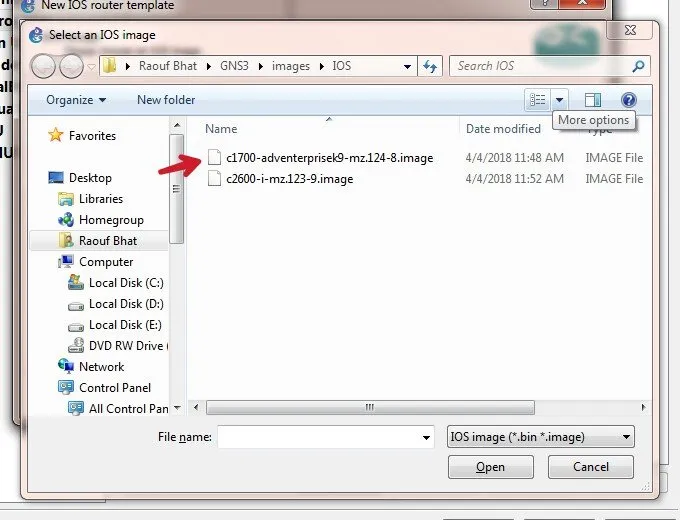Click the file list horizontal scrollbar thumb
The height and width of the screenshot is (520, 680).
pyautogui.click(x=370, y=407)
